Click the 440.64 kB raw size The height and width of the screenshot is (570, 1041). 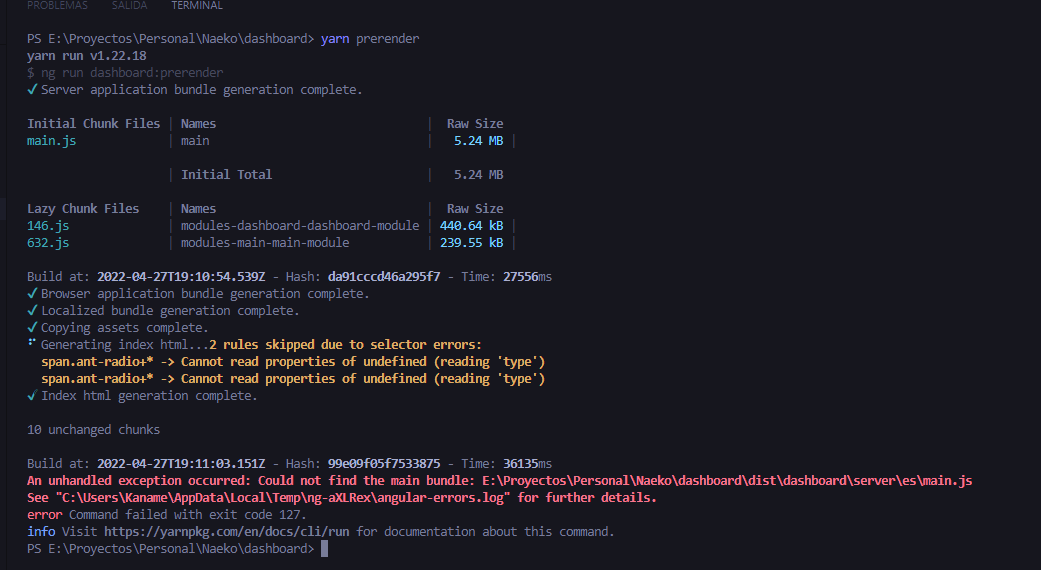(x=471, y=226)
